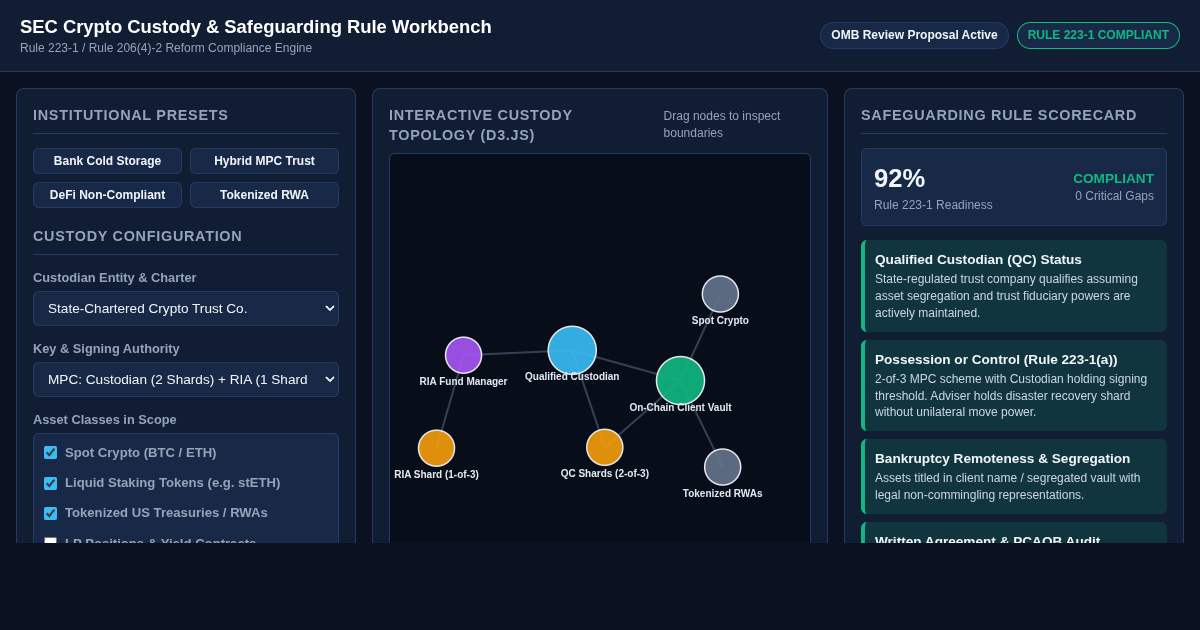The image size is (1200, 630).
Task: Toggle Liquid Staking Tokens checkbox
Action: 50,483
